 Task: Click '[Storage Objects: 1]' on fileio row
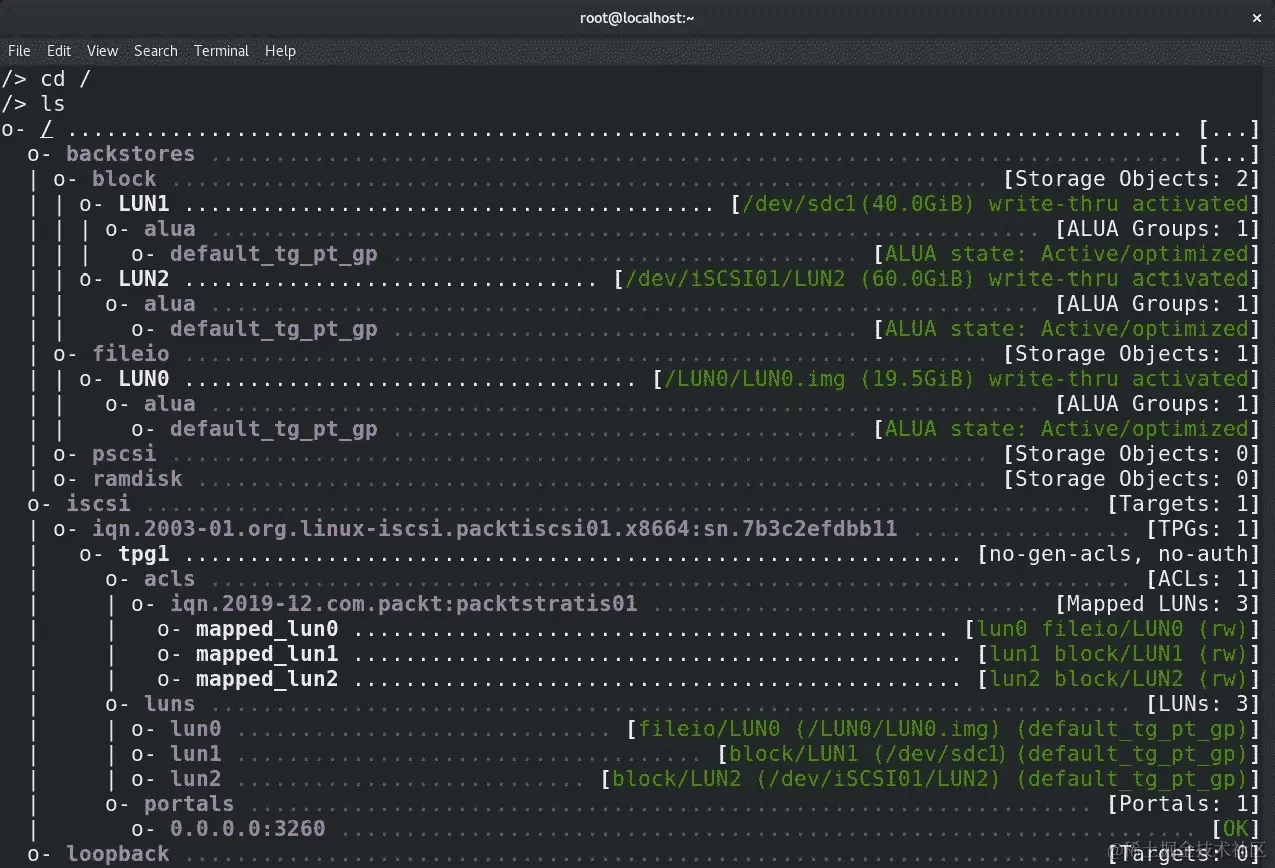click(x=1130, y=354)
